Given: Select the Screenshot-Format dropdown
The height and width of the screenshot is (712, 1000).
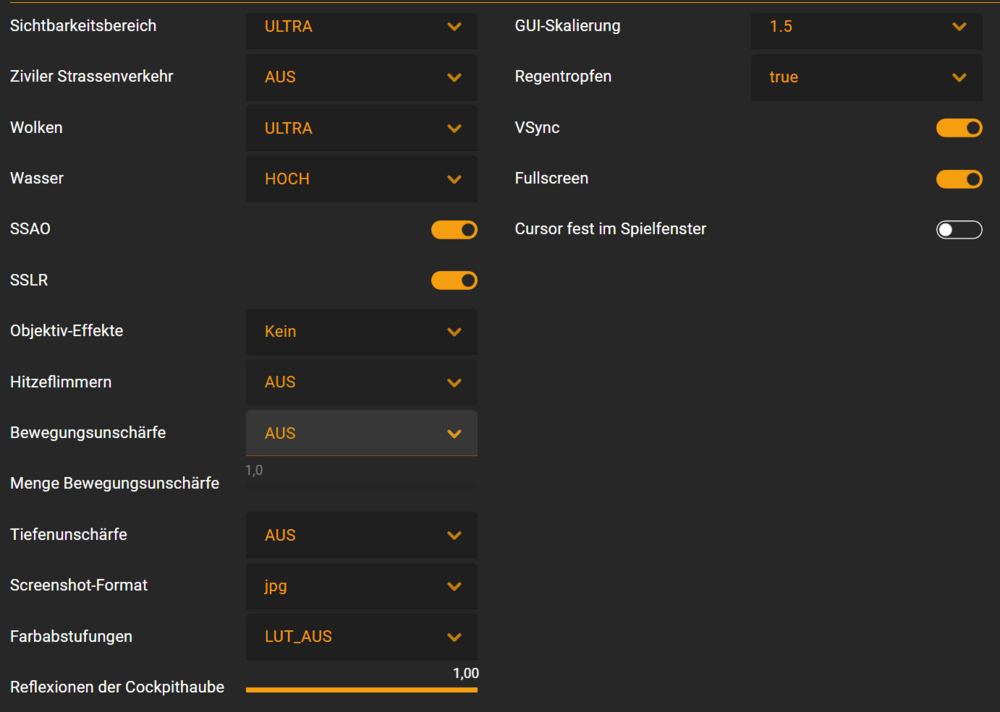Looking at the screenshot, I should click(x=361, y=586).
